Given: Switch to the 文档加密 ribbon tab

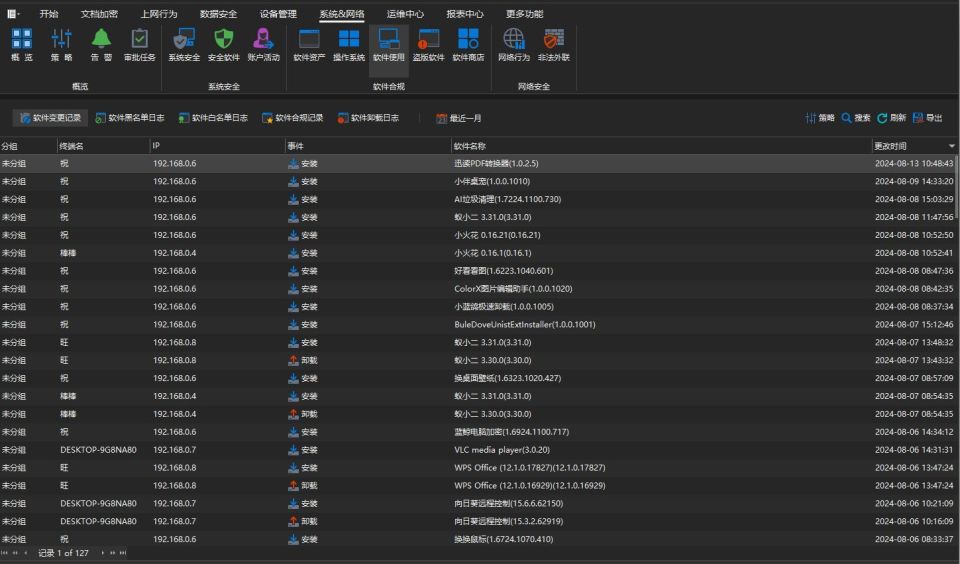Looking at the screenshot, I should [99, 13].
